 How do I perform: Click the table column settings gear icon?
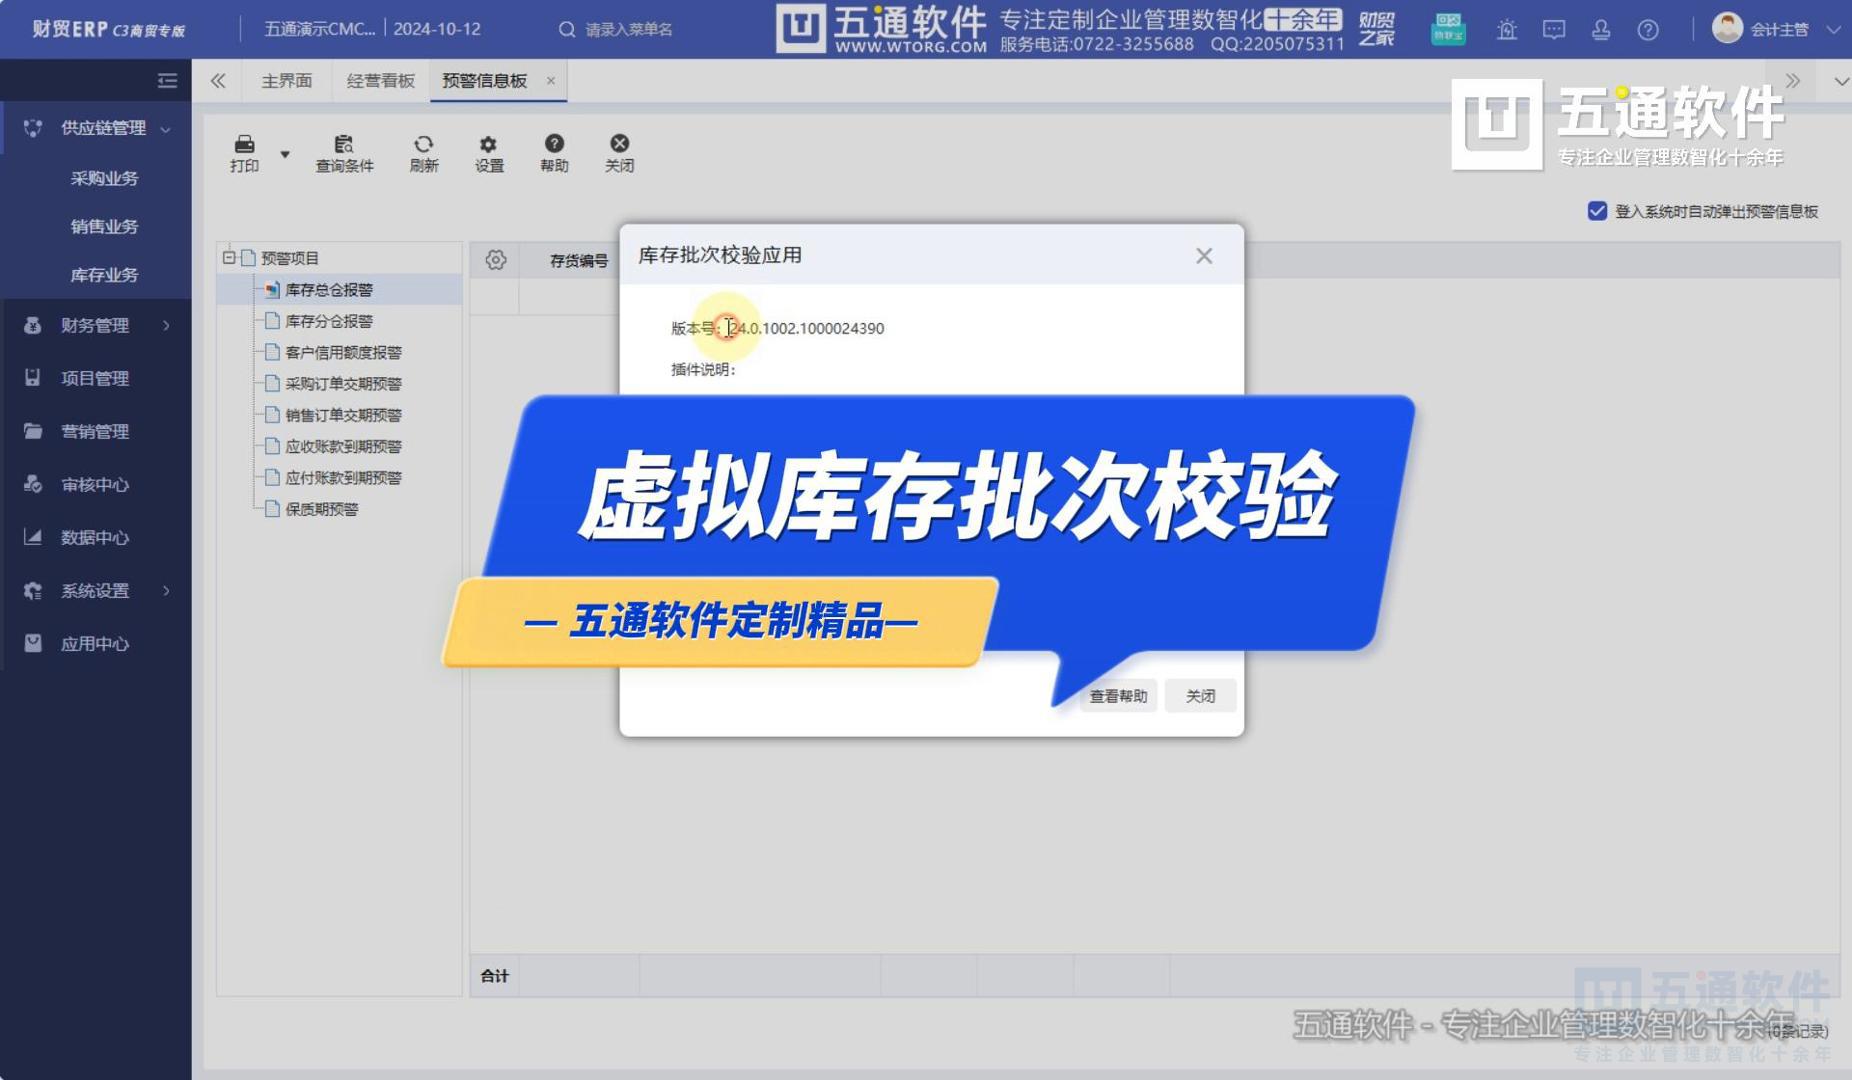pos(495,260)
